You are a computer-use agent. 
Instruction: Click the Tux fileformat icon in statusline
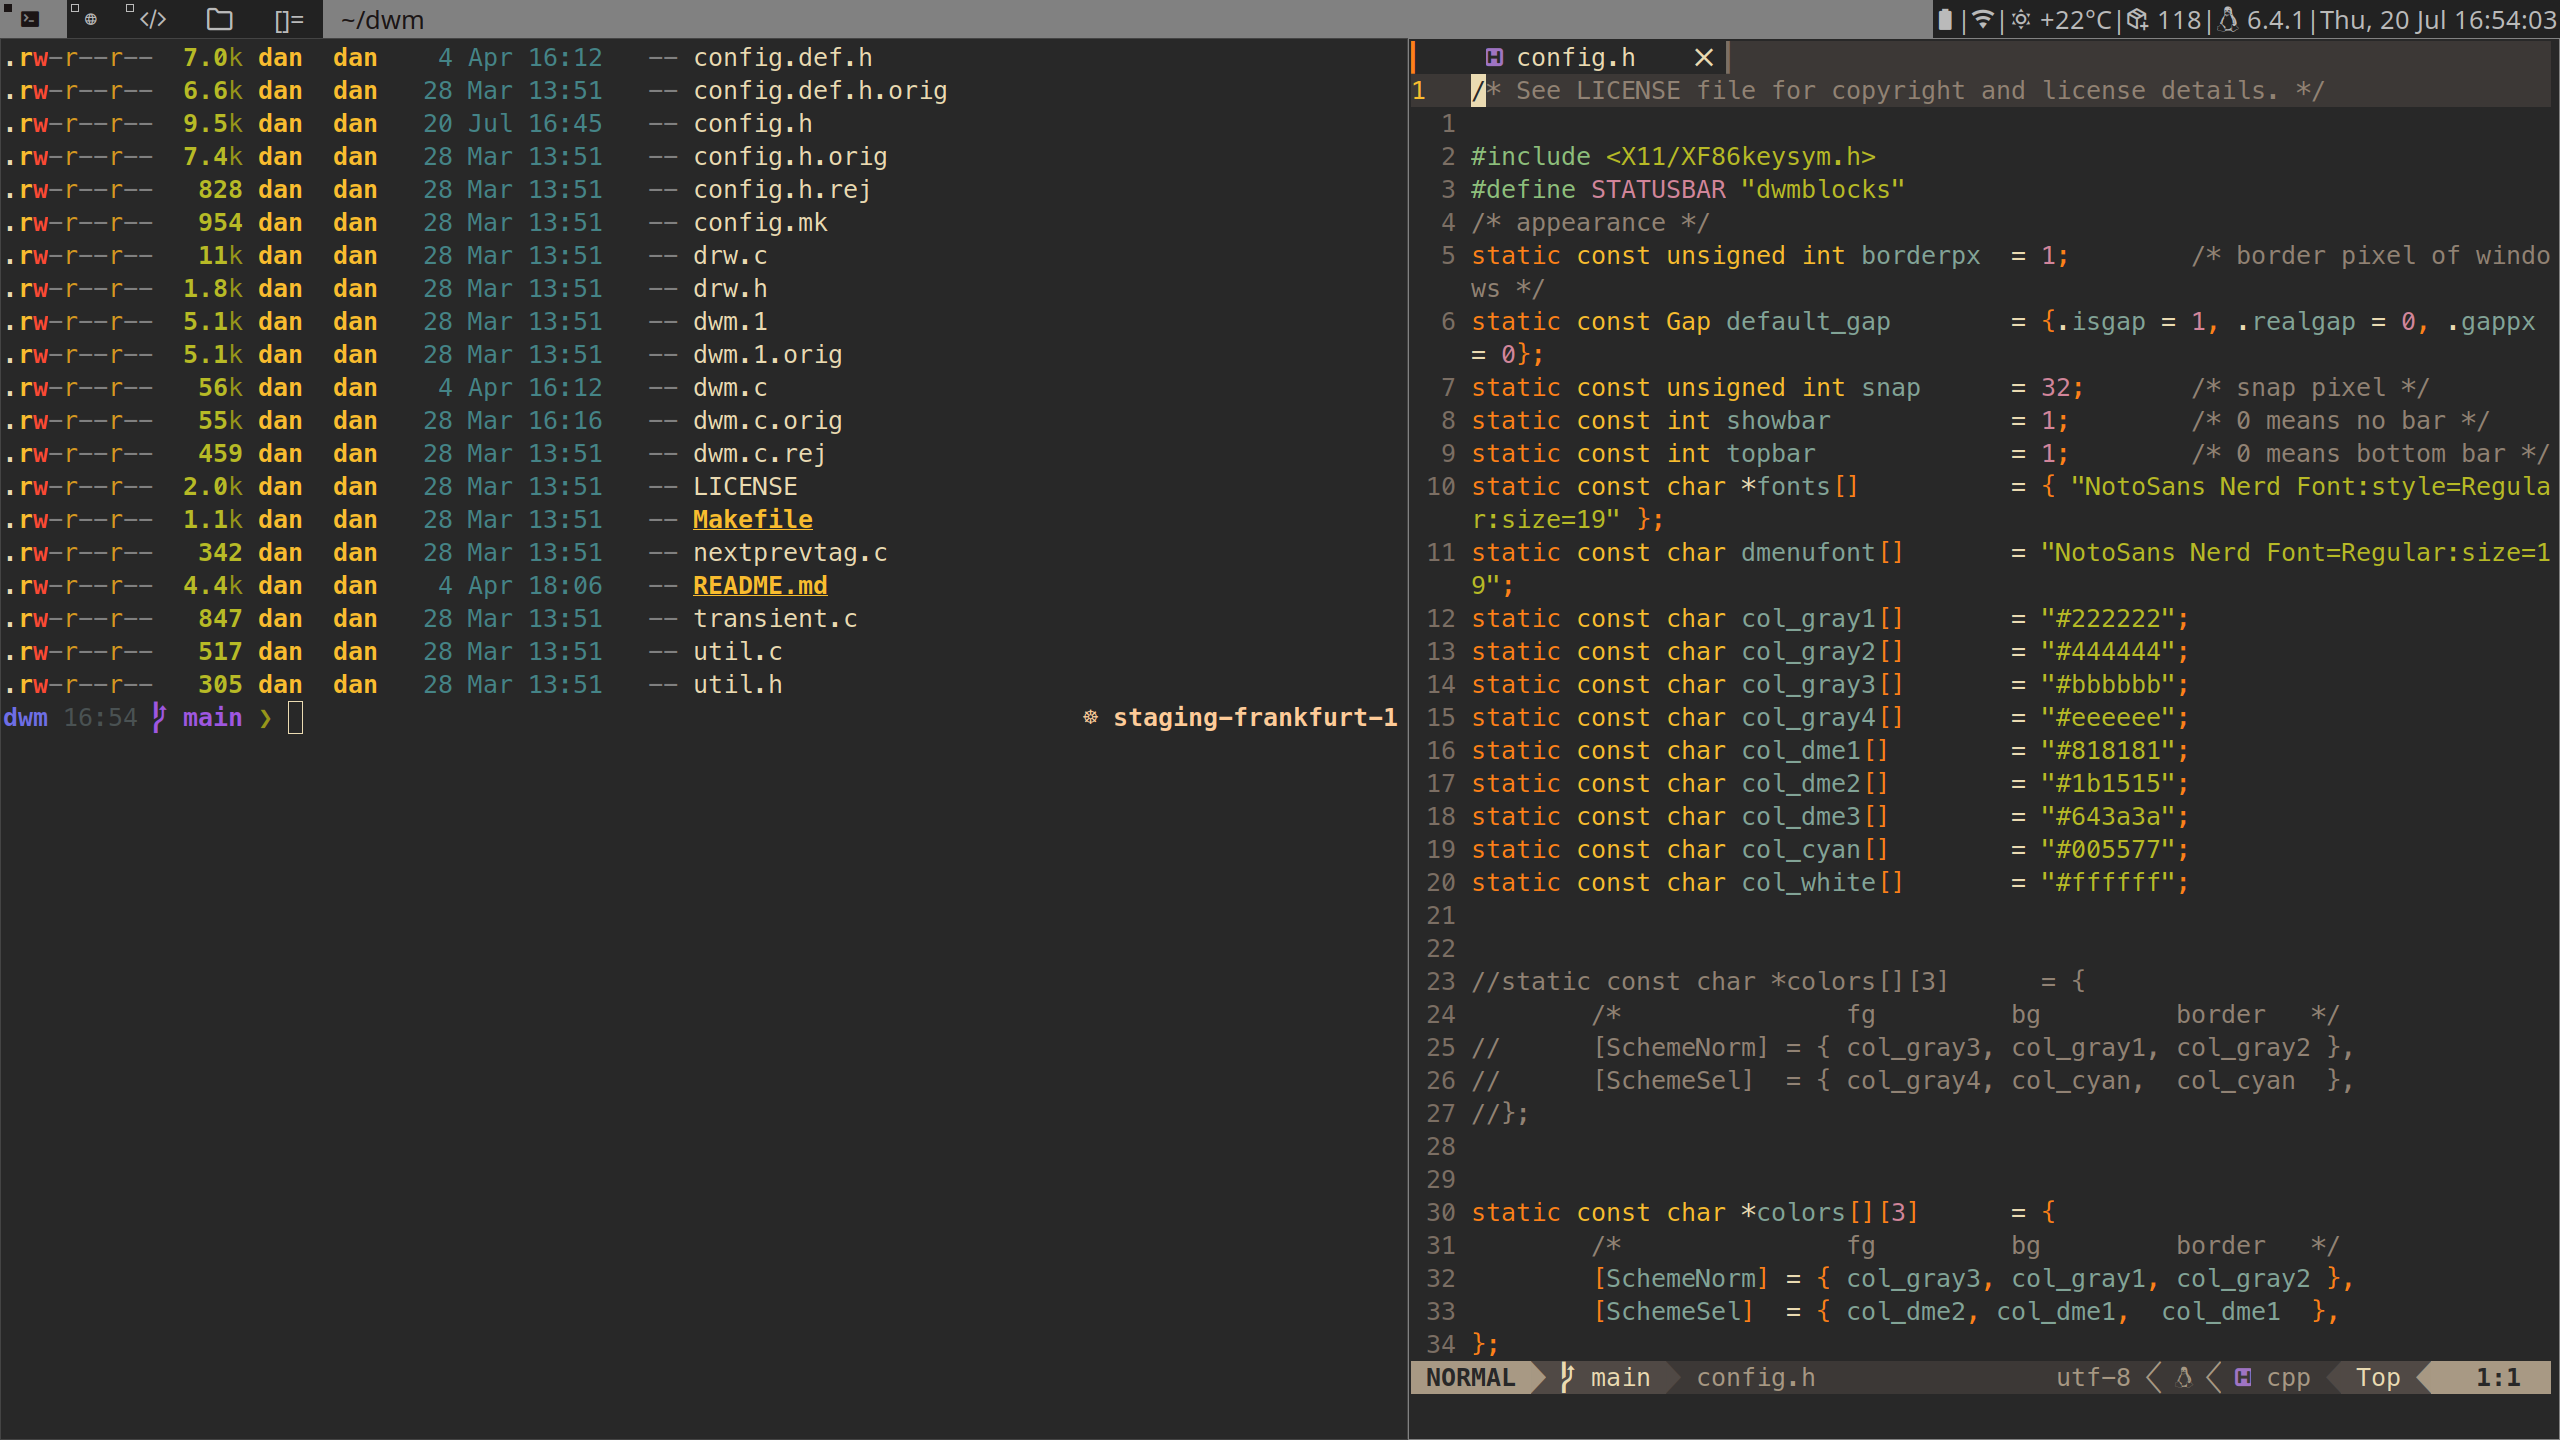pos(2184,1377)
